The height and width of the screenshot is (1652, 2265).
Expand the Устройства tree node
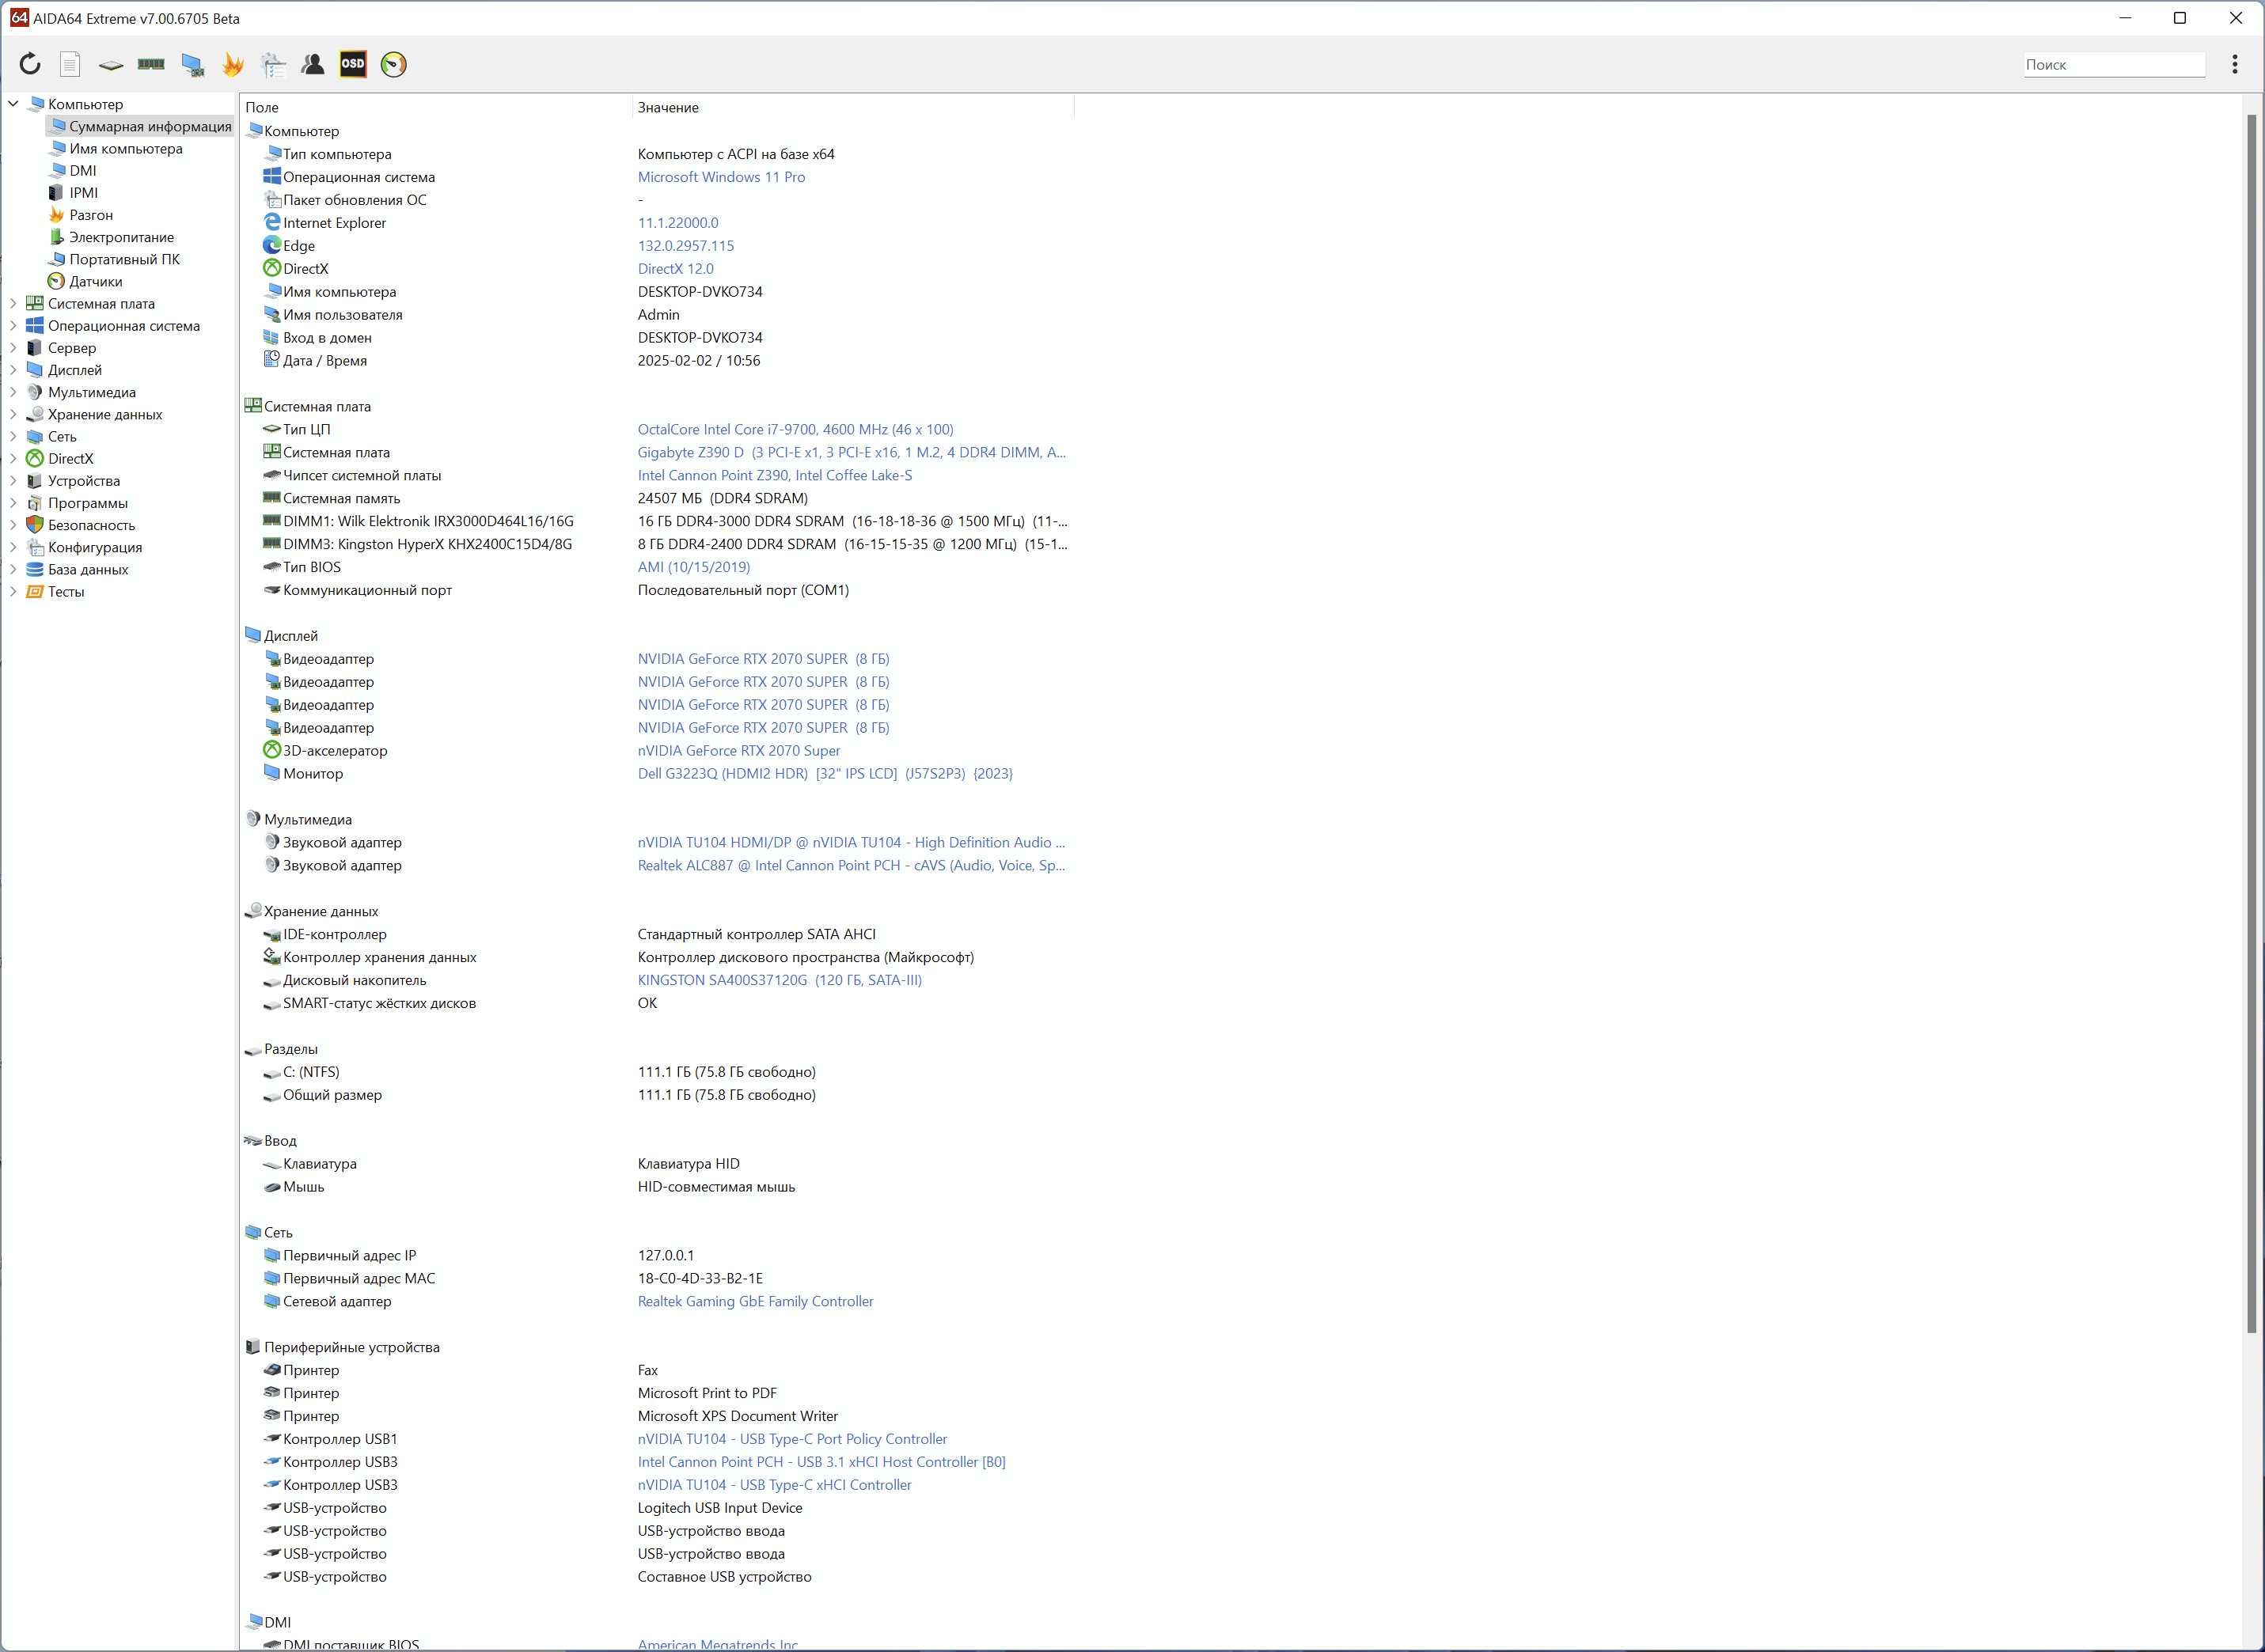tap(14, 480)
